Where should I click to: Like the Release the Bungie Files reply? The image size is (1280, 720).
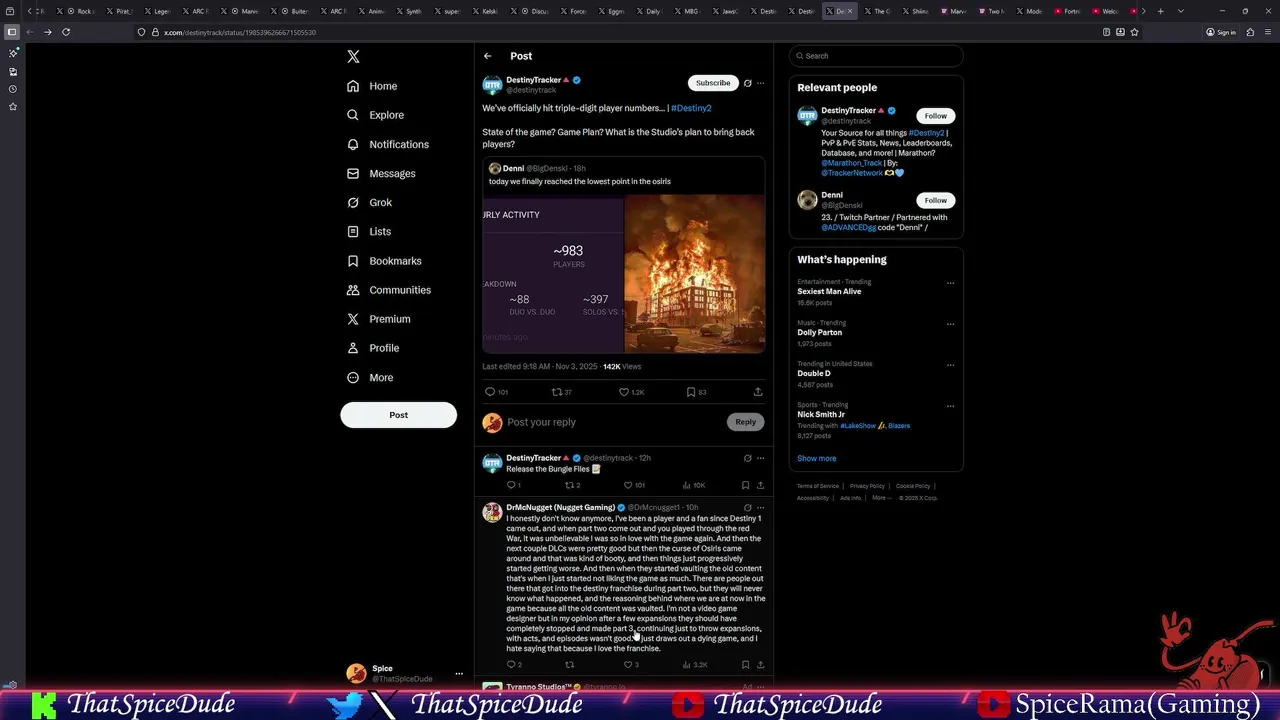633,485
